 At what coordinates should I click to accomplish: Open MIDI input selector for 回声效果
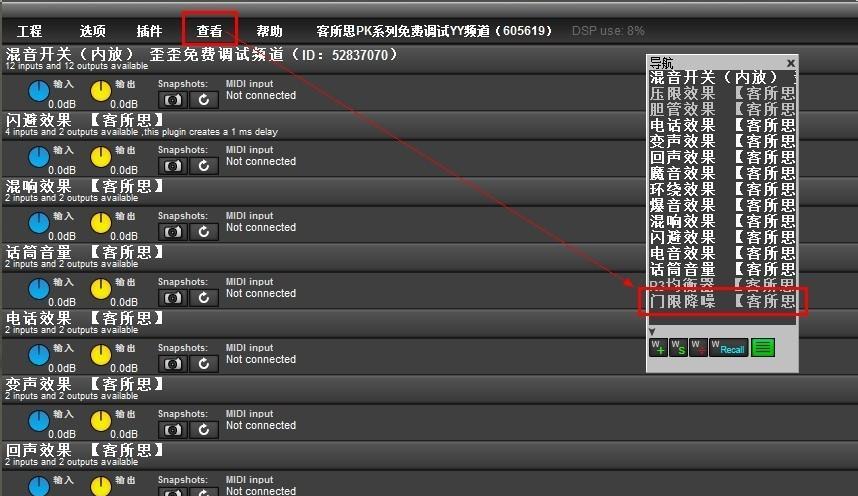pyautogui.click(x=261, y=491)
